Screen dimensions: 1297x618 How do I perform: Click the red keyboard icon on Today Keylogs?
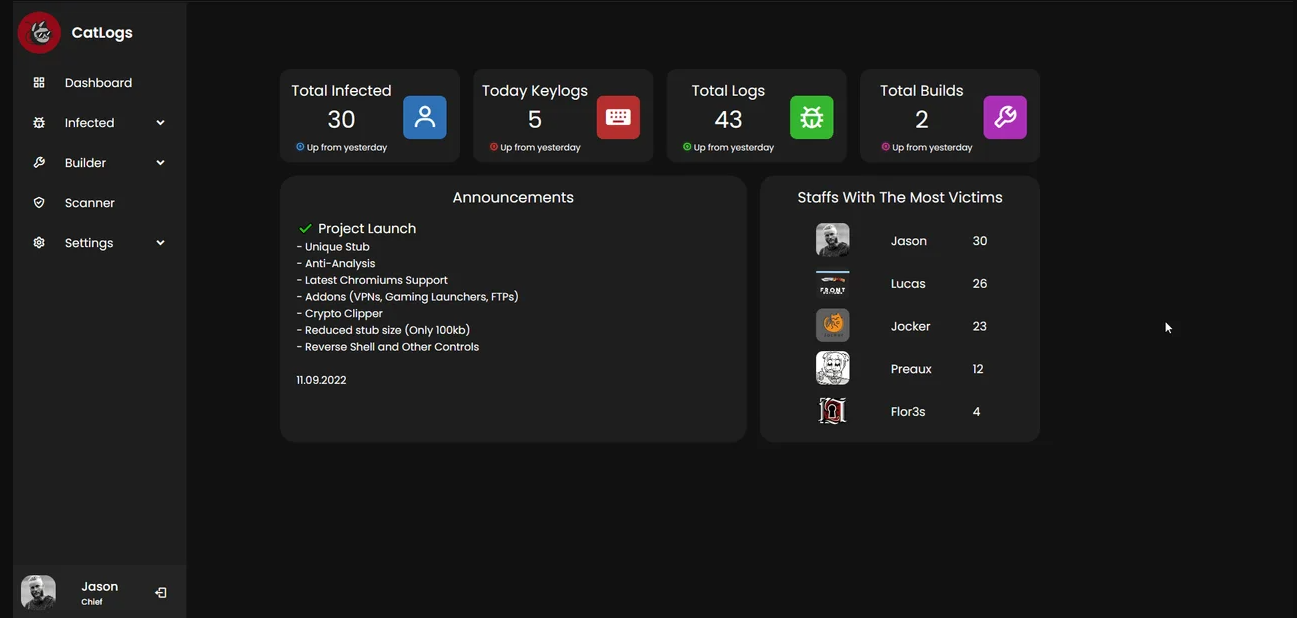coord(618,117)
